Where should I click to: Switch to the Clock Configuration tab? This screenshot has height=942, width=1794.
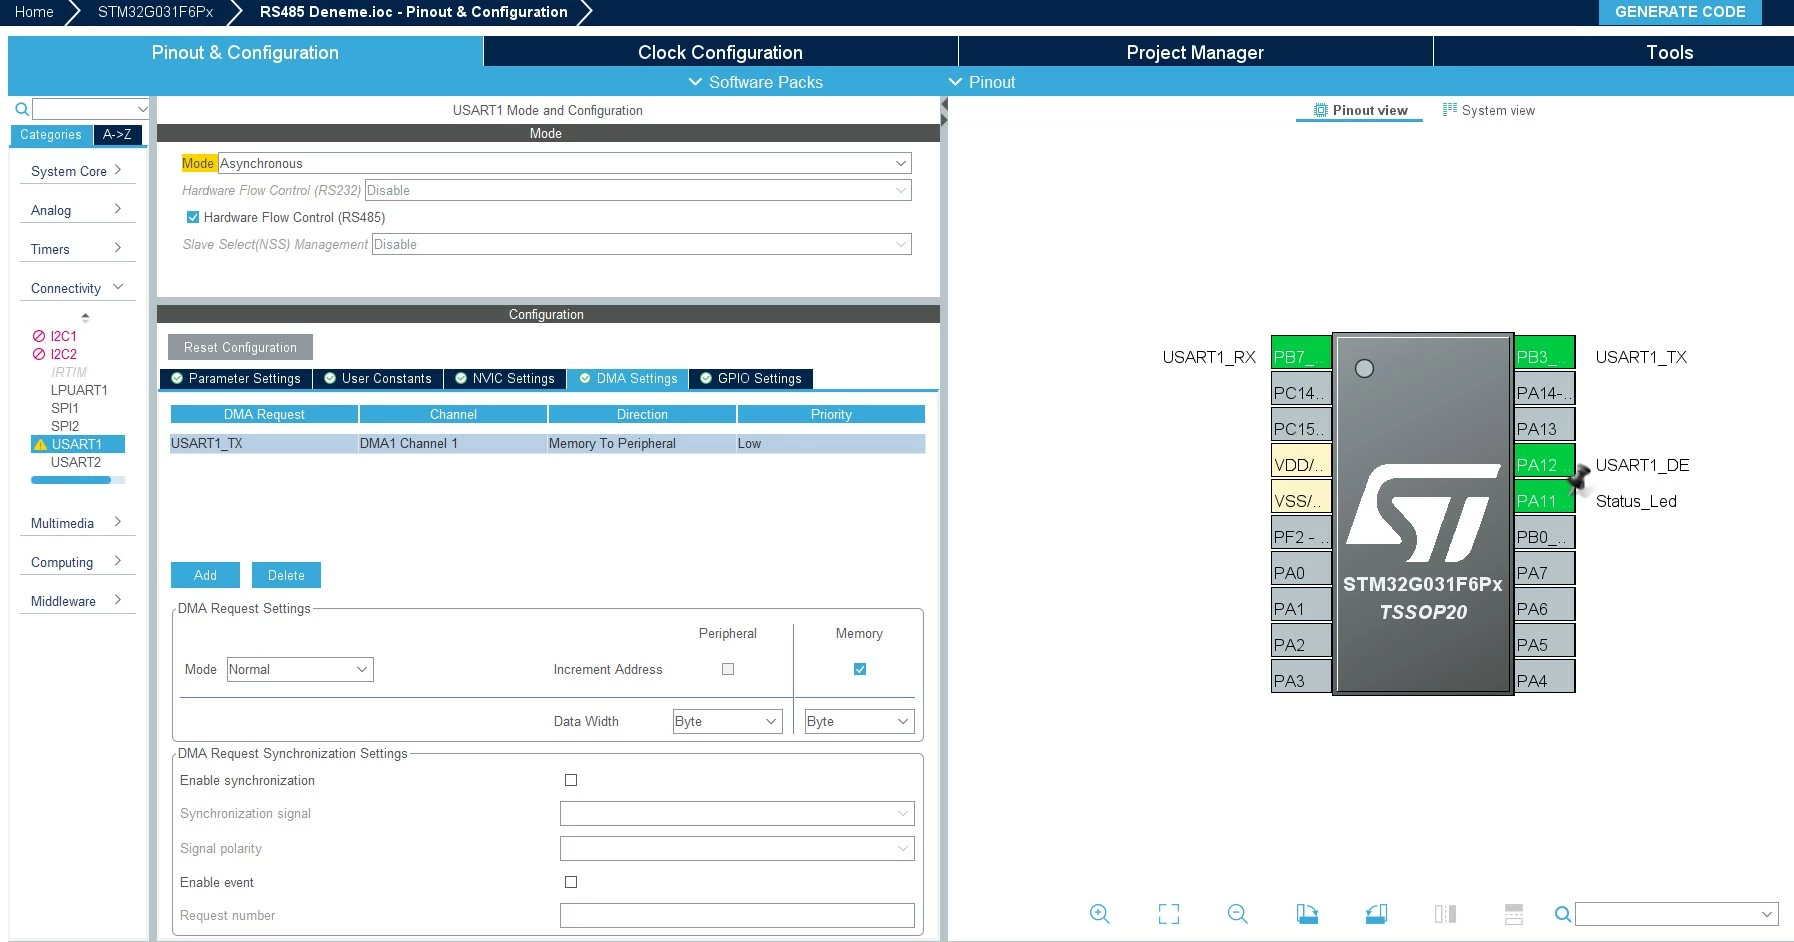click(720, 52)
